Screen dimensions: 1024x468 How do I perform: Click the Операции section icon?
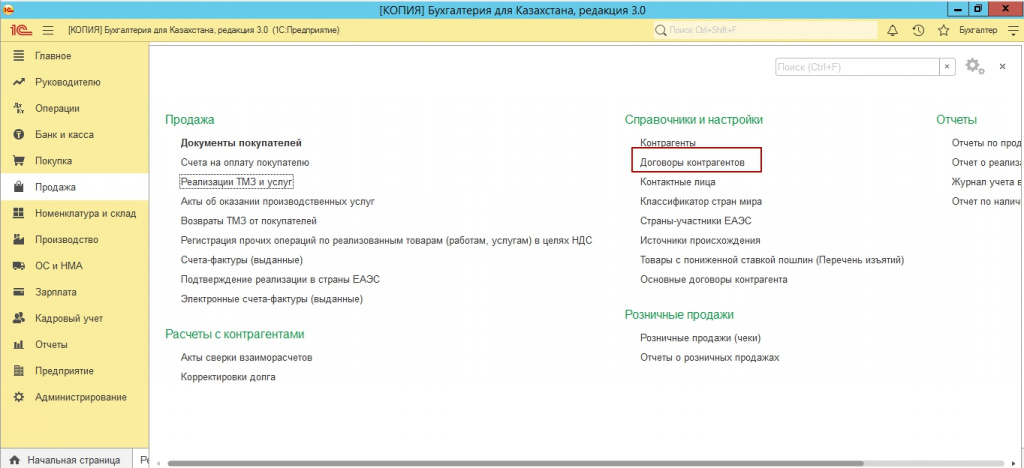pyautogui.click(x=19, y=108)
